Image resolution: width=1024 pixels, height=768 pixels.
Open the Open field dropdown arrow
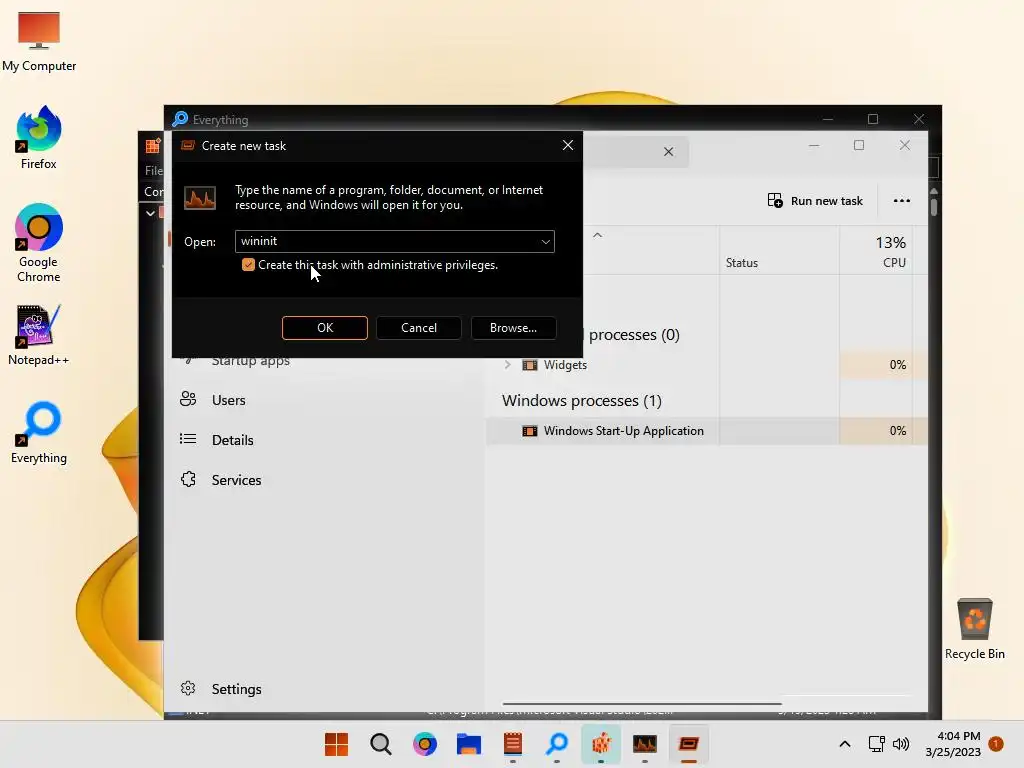pyautogui.click(x=545, y=242)
